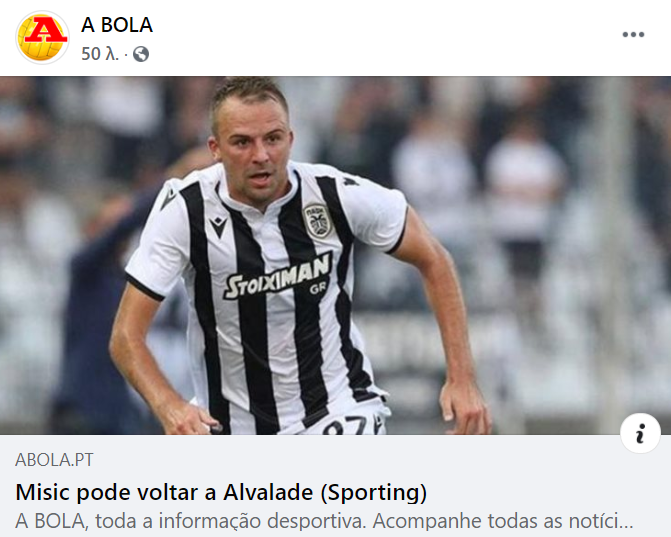
Task: Click the word 'Sporting' in the headline
Action: [x=374, y=492]
